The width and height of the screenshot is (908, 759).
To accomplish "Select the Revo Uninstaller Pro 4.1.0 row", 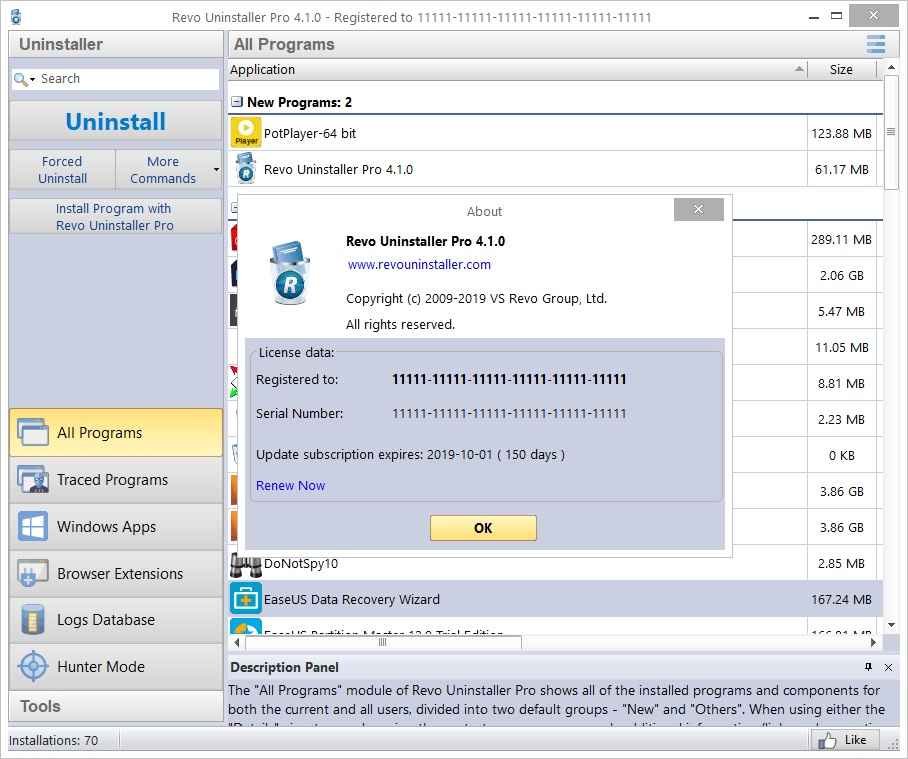I will 555,169.
